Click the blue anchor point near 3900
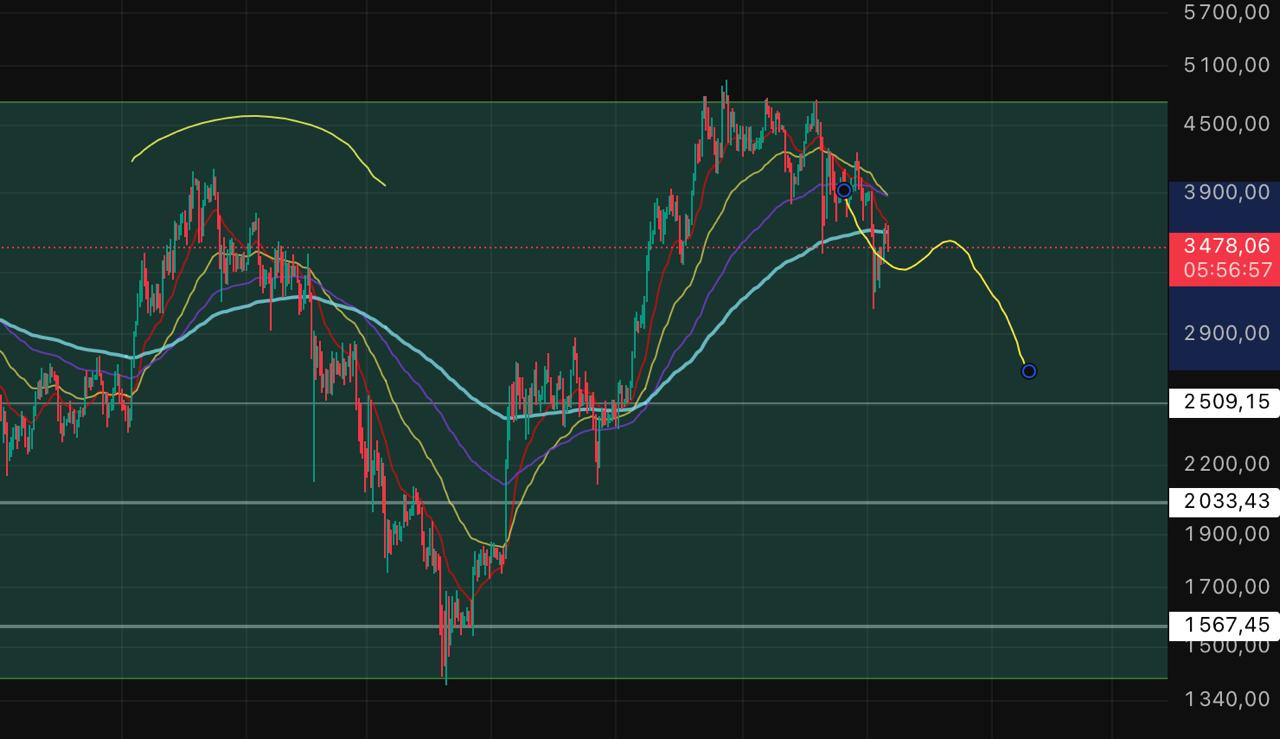The width and height of the screenshot is (1280, 739). pos(844,190)
